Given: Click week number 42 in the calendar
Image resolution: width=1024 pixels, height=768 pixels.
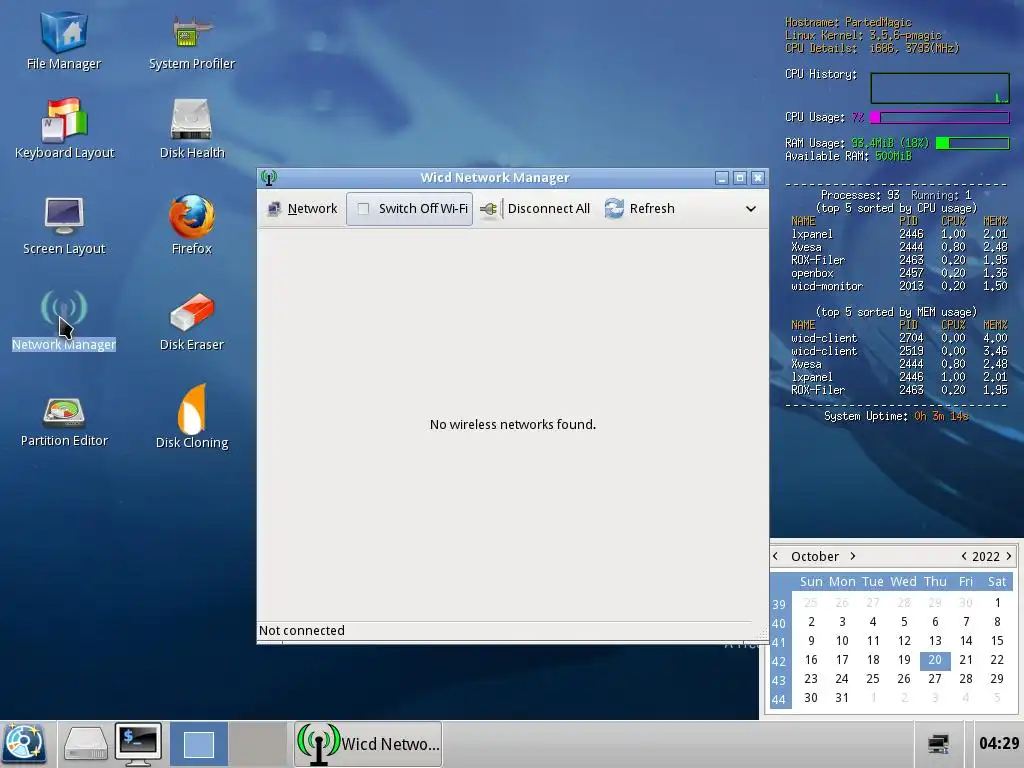Looking at the screenshot, I should 779,662.
